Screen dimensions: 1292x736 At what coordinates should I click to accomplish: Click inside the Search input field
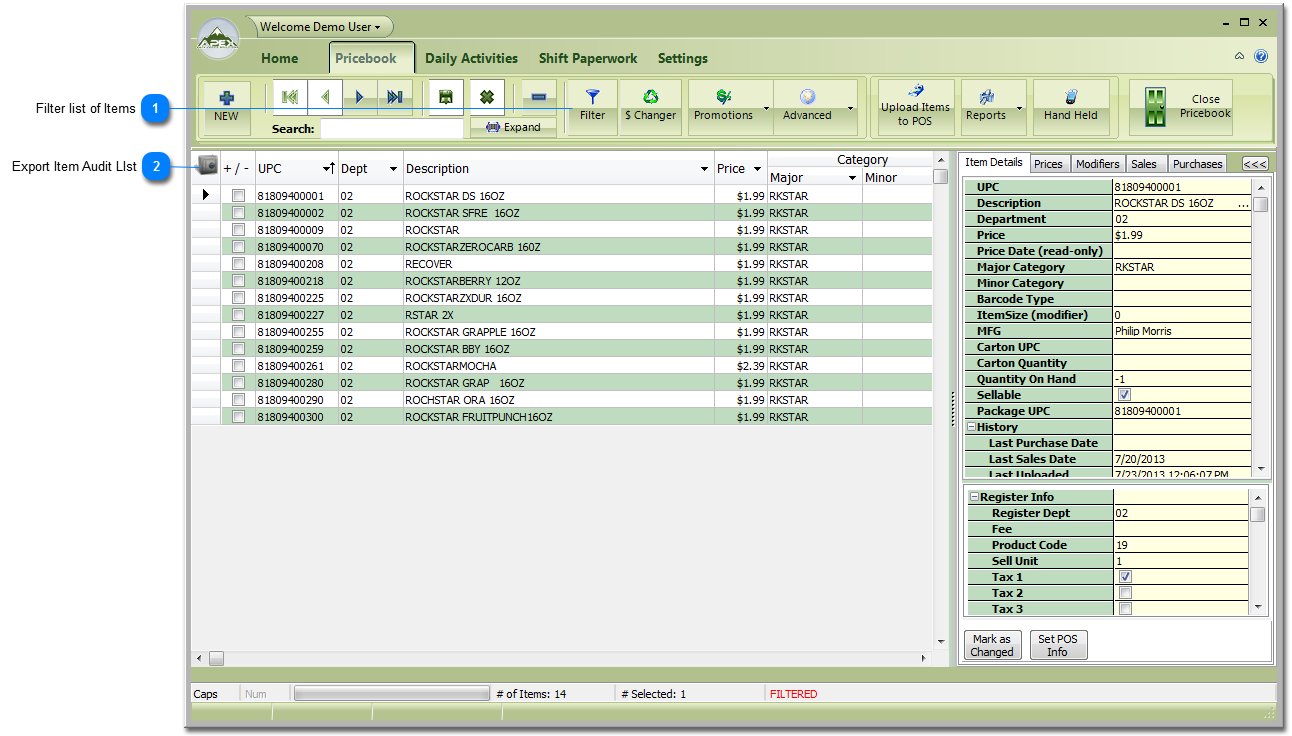tap(392, 128)
